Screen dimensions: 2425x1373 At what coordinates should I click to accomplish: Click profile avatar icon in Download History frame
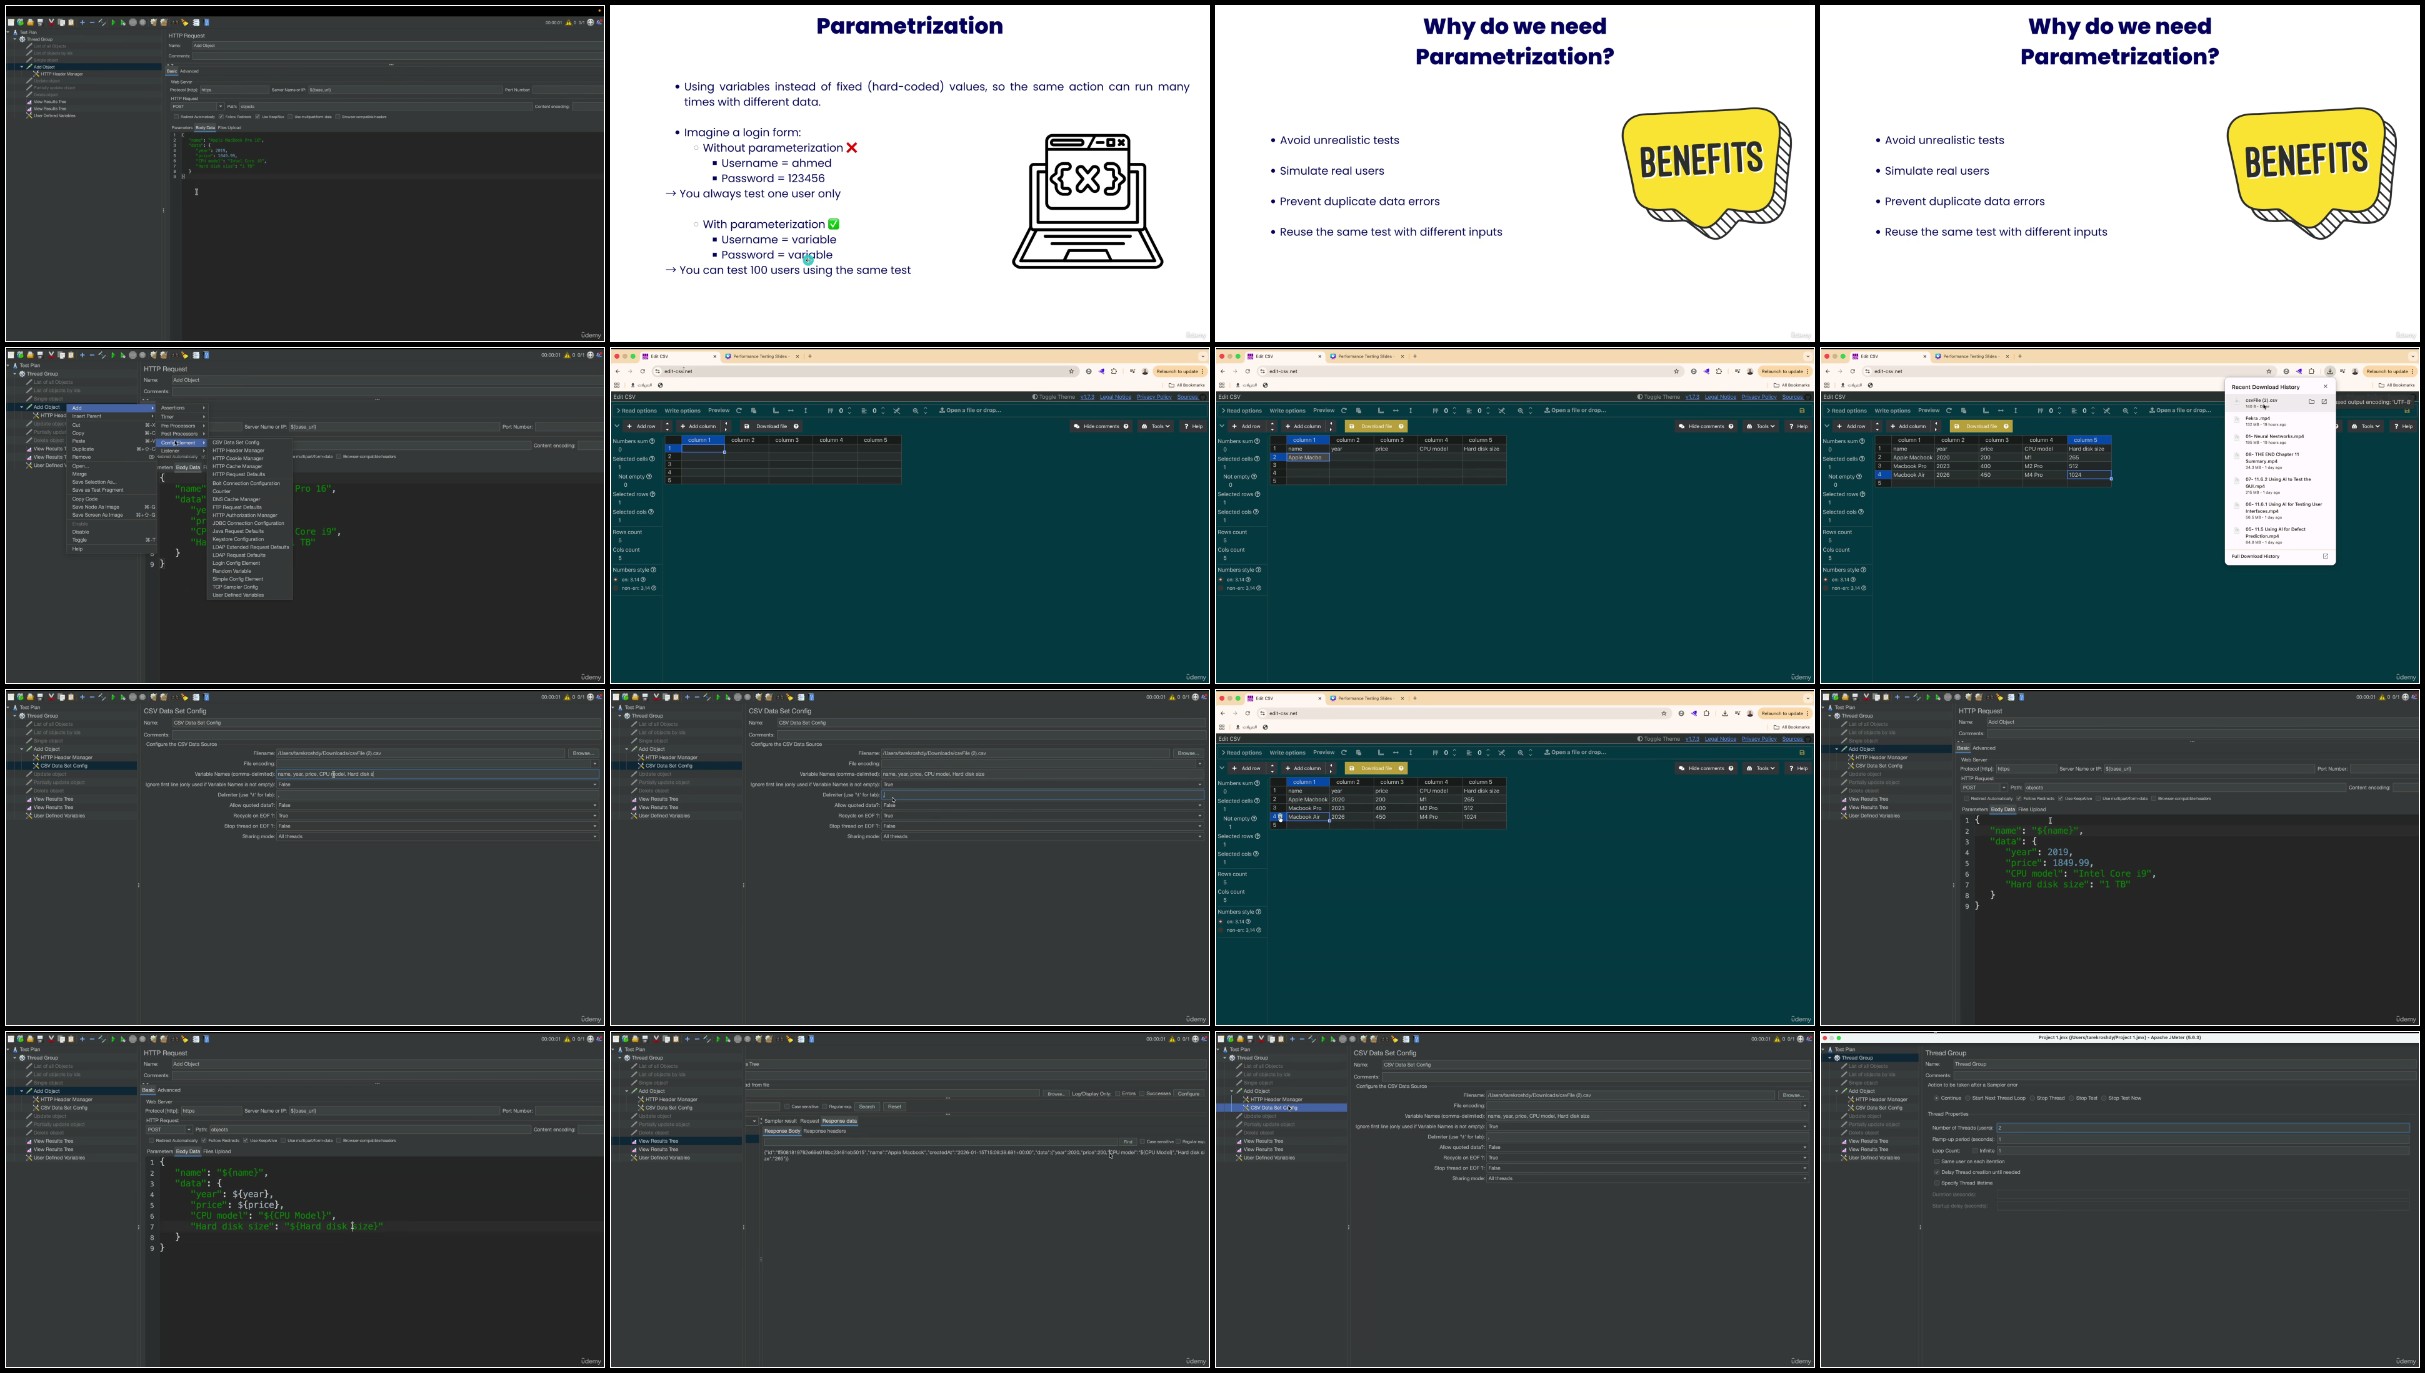point(2355,371)
